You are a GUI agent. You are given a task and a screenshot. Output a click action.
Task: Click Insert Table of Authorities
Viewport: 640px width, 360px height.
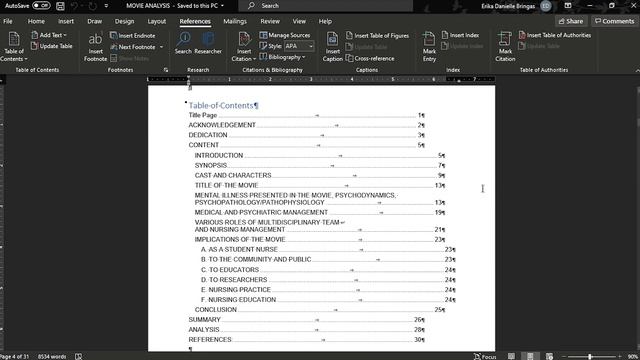pyautogui.click(x=555, y=35)
